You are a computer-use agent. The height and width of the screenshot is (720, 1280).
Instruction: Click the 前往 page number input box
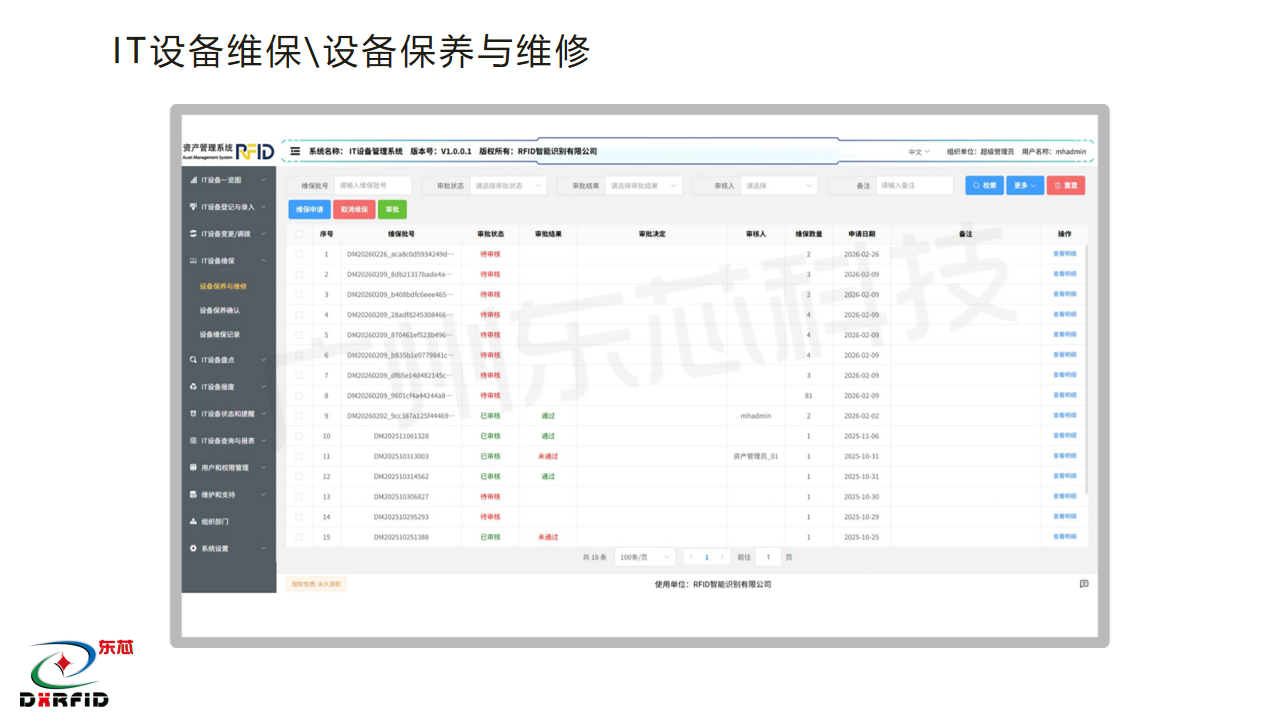pyautogui.click(x=768, y=557)
